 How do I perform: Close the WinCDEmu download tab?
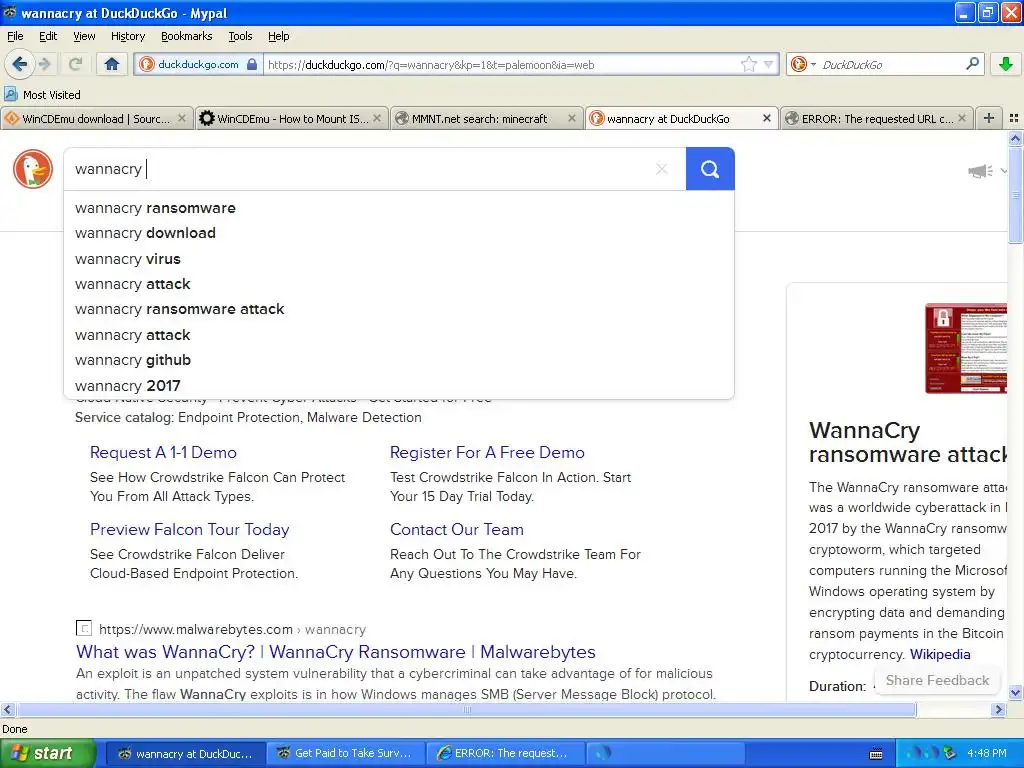point(182,118)
